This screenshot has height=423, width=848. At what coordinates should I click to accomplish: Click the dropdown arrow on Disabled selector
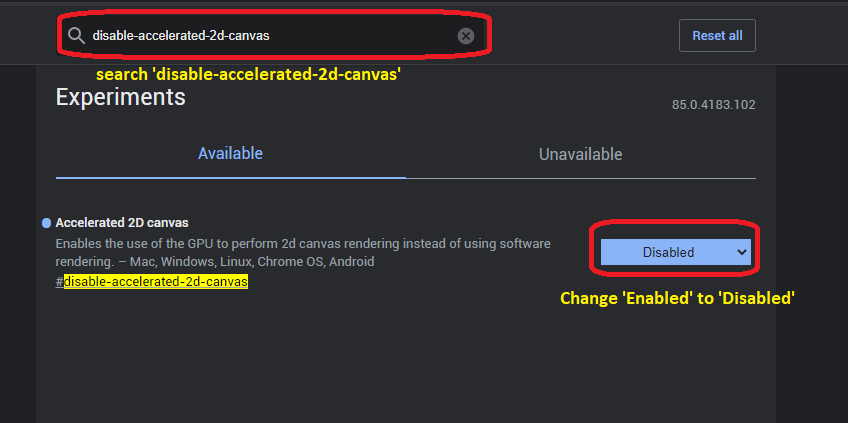click(x=741, y=252)
